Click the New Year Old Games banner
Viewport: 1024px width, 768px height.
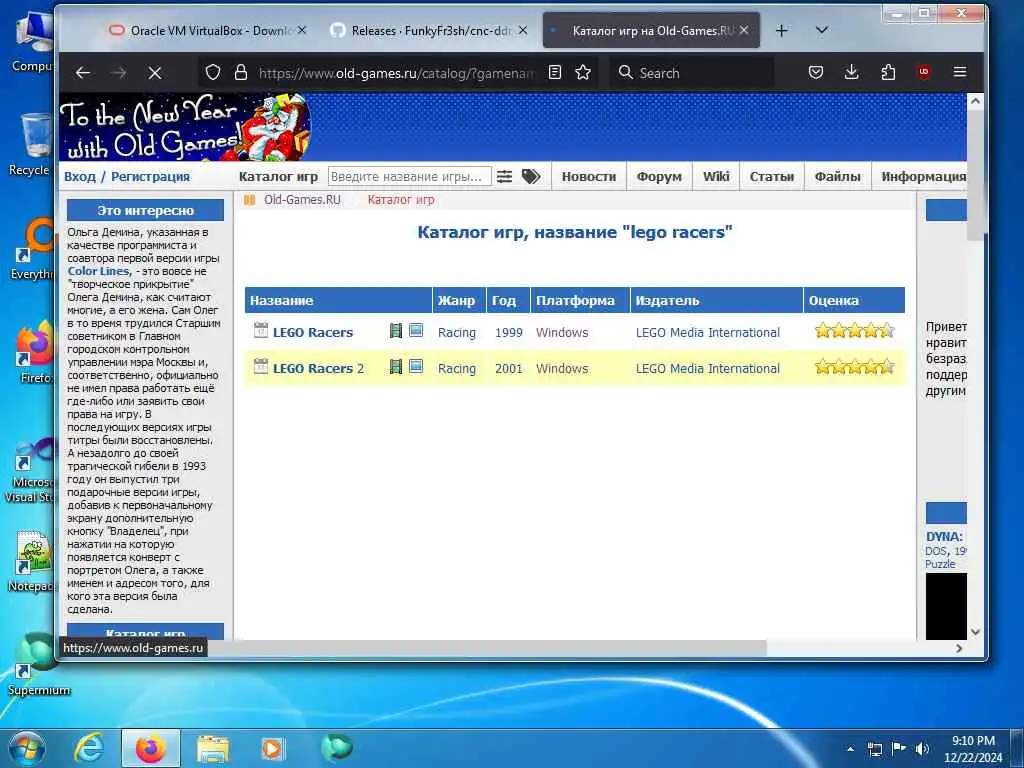(x=185, y=127)
